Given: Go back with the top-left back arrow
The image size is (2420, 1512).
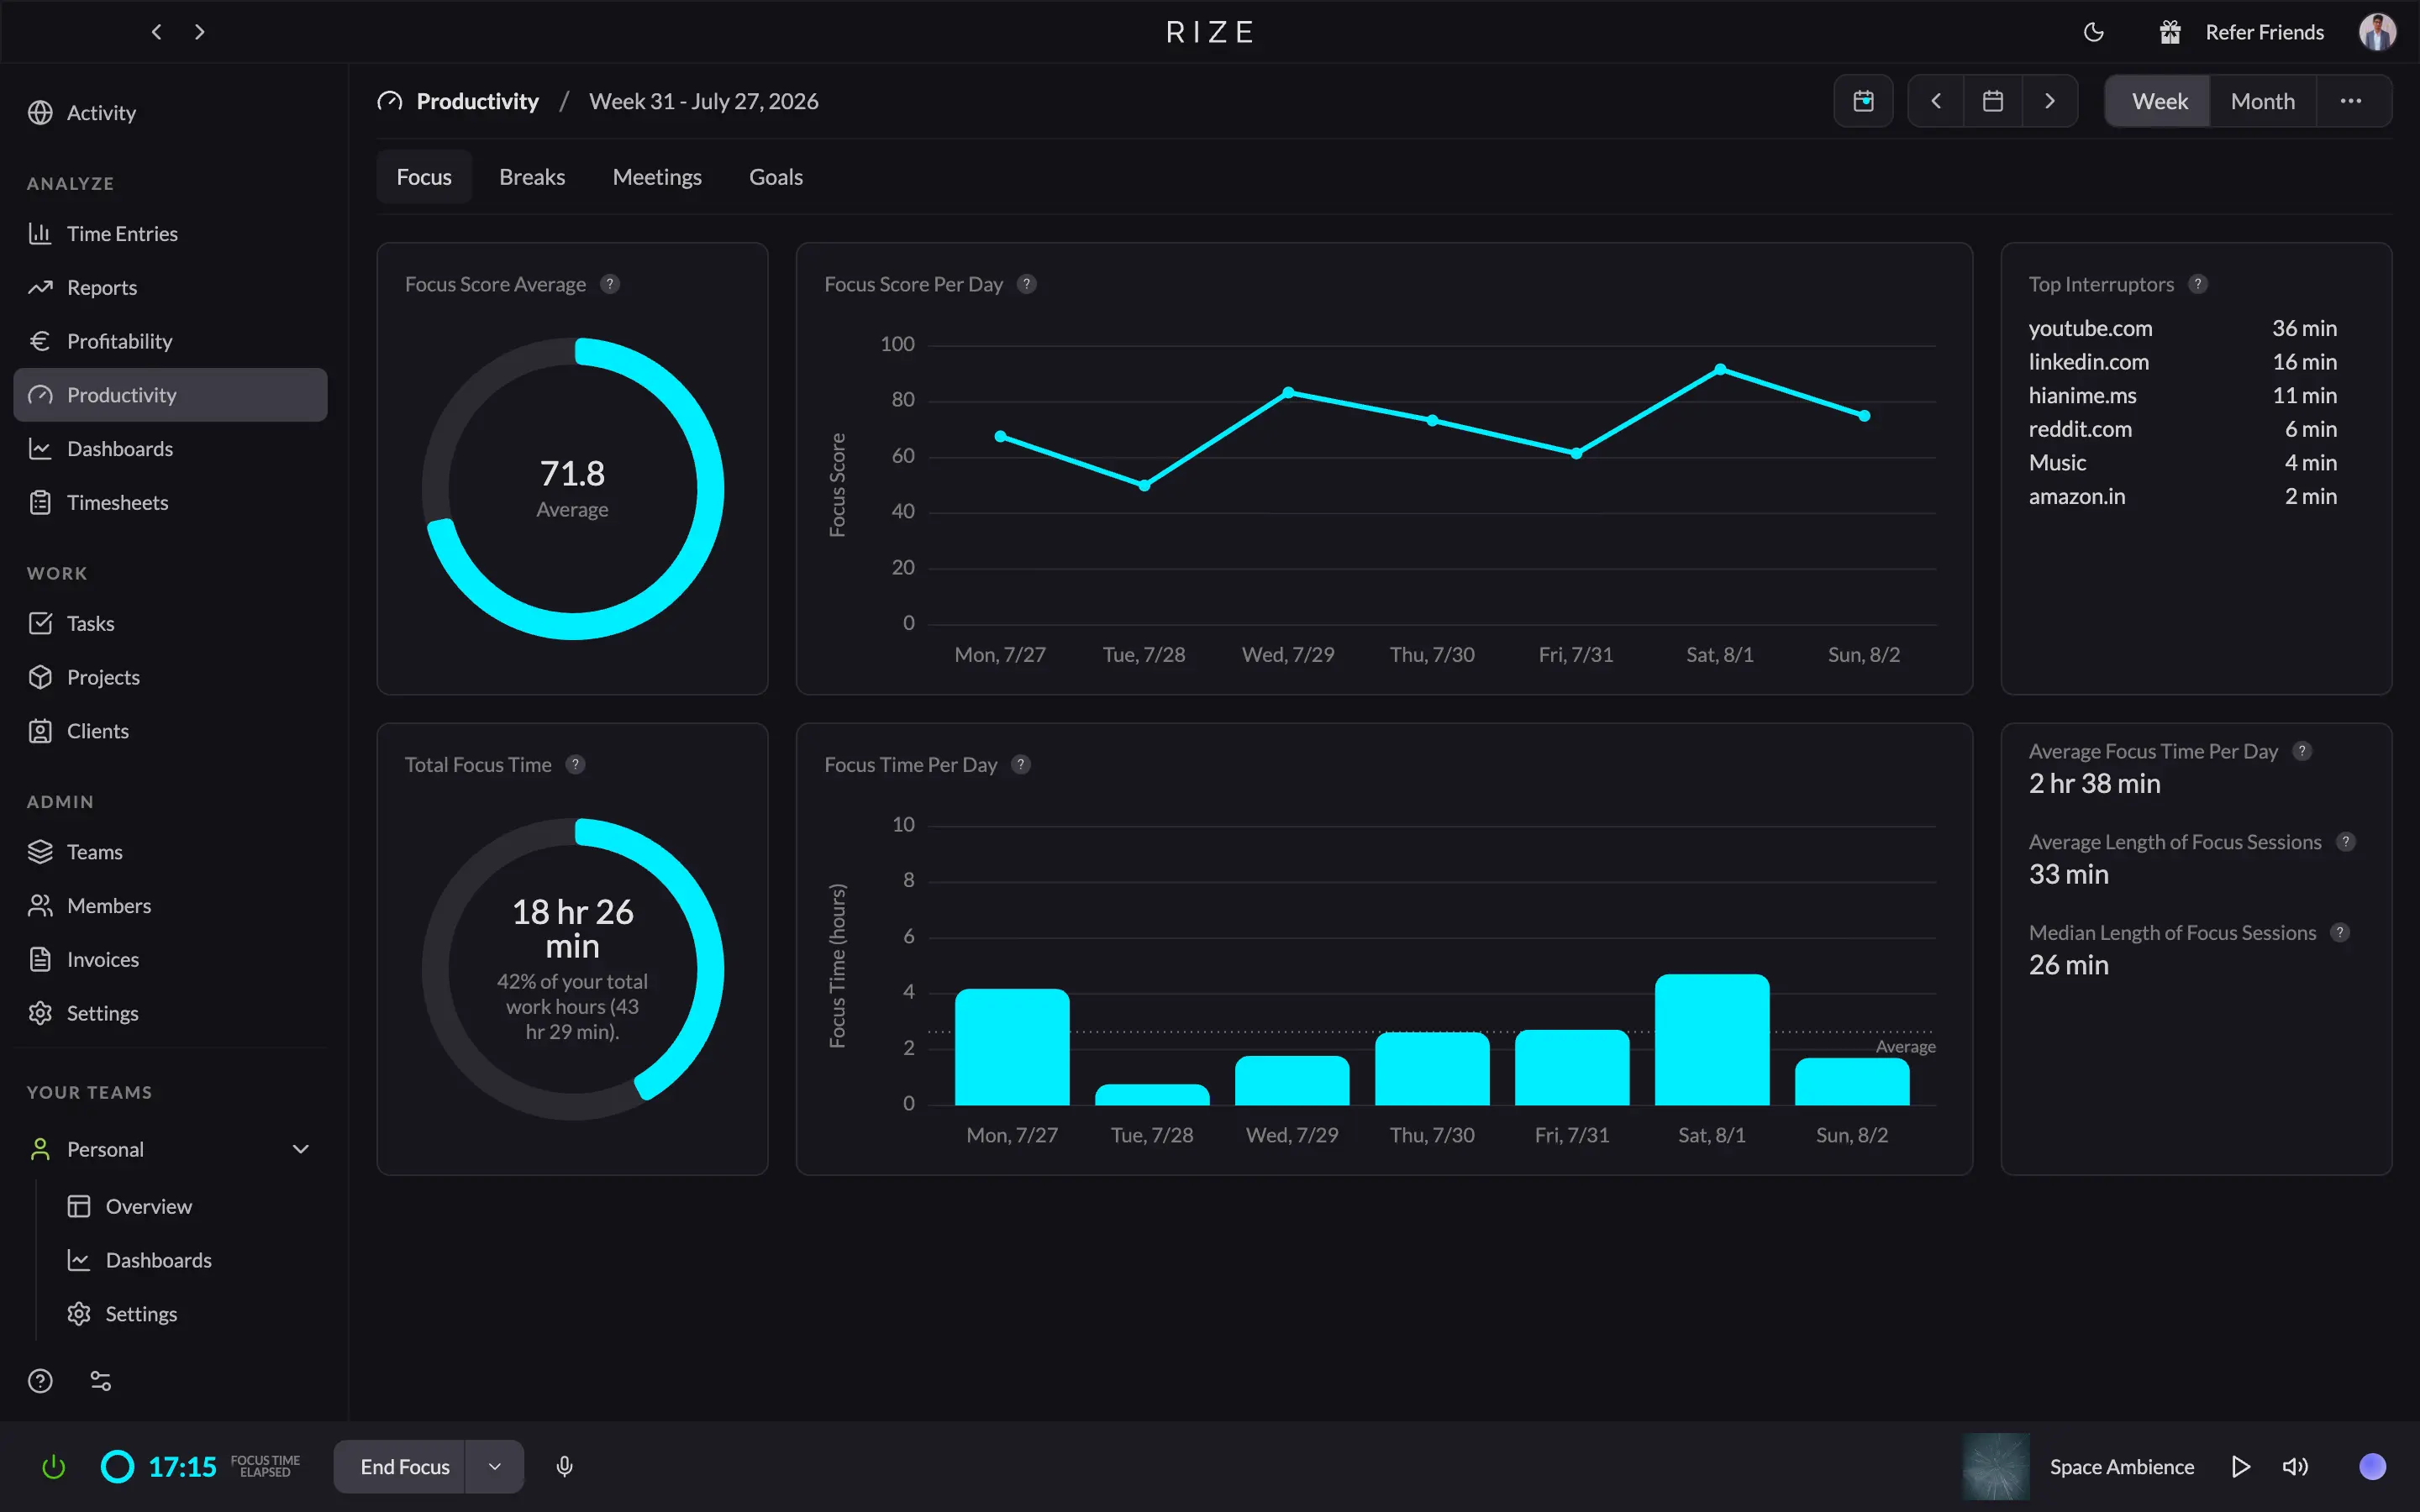Looking at the screenshot, I should (x=156, y=32).
